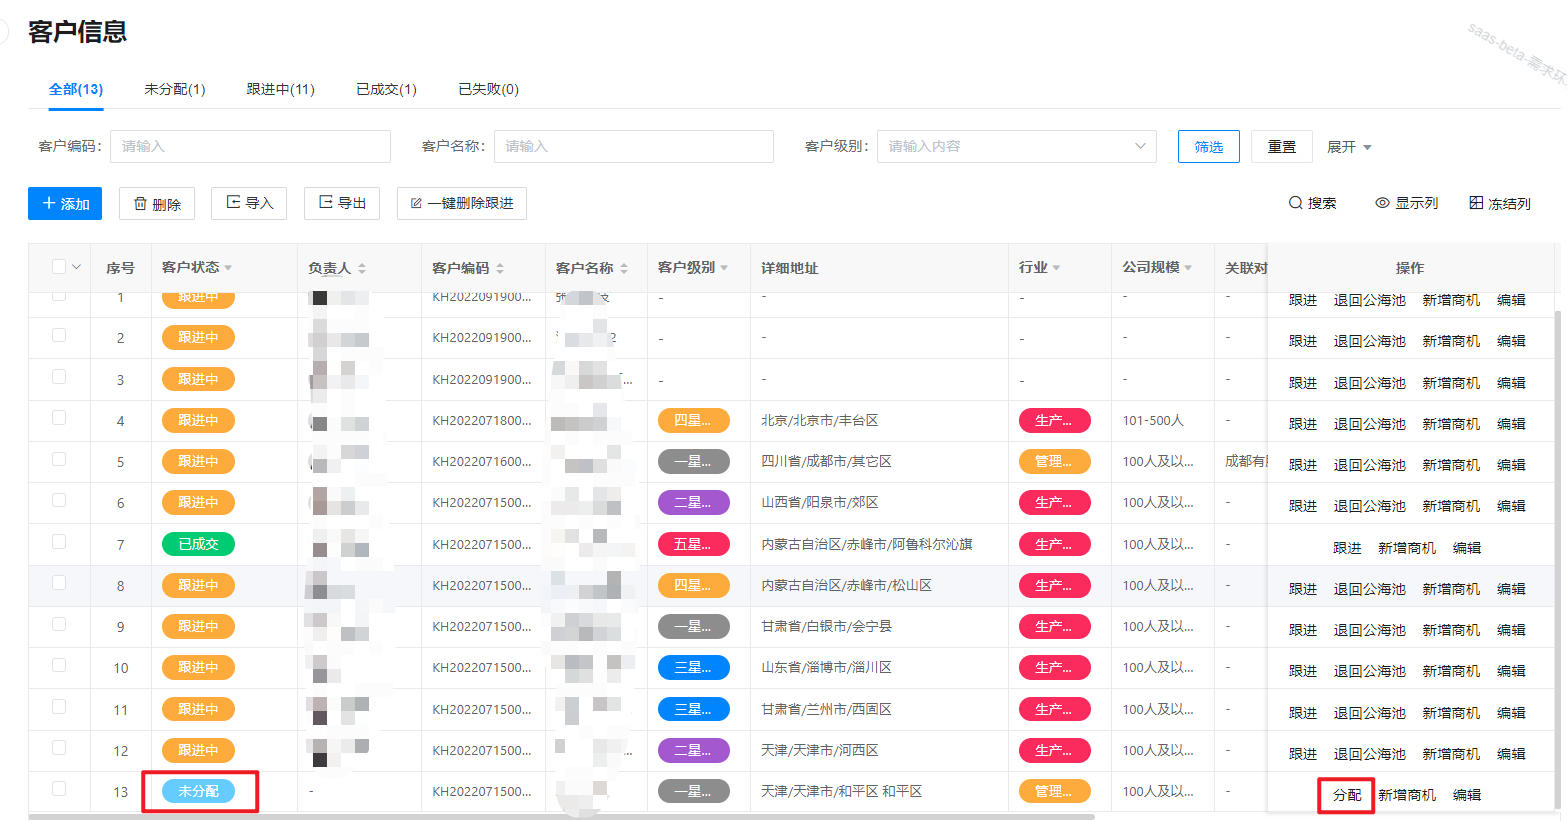Image resolution: width=1567 pixels, height=821 pixels.
Task: Open the 客户级别 select dropdown
Action: coord(1016,146)
